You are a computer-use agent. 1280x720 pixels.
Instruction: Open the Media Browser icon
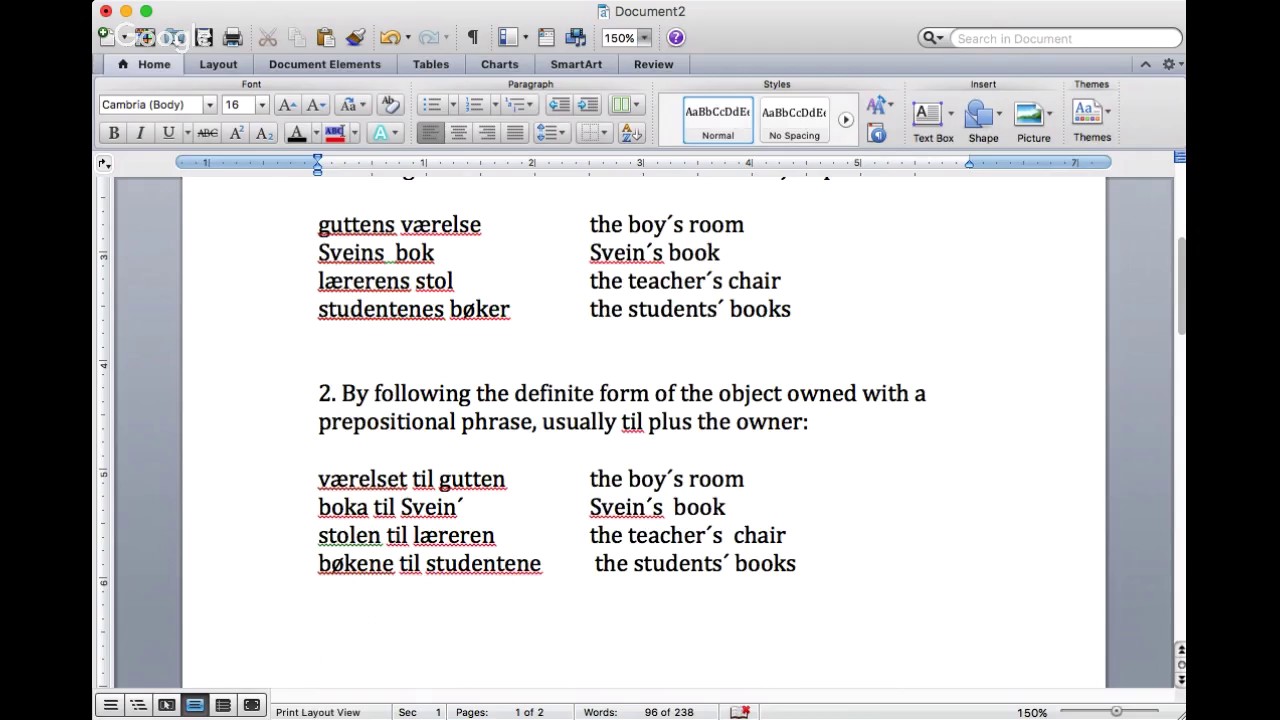pyautogui.click(x=576, y=38)
